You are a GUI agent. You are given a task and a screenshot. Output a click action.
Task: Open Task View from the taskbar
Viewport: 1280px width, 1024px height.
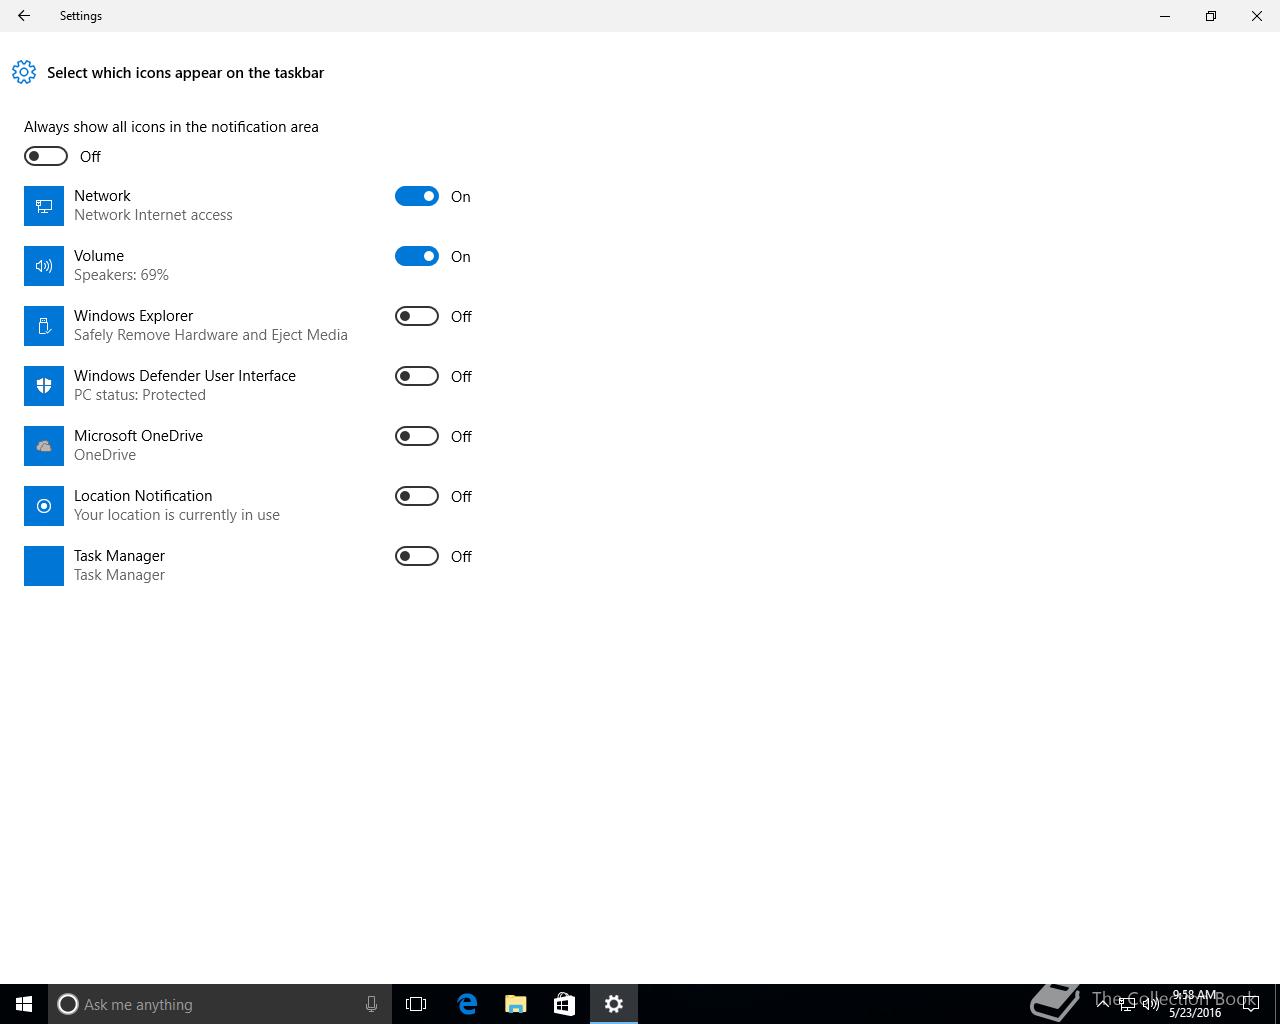tap(416, 1004)
